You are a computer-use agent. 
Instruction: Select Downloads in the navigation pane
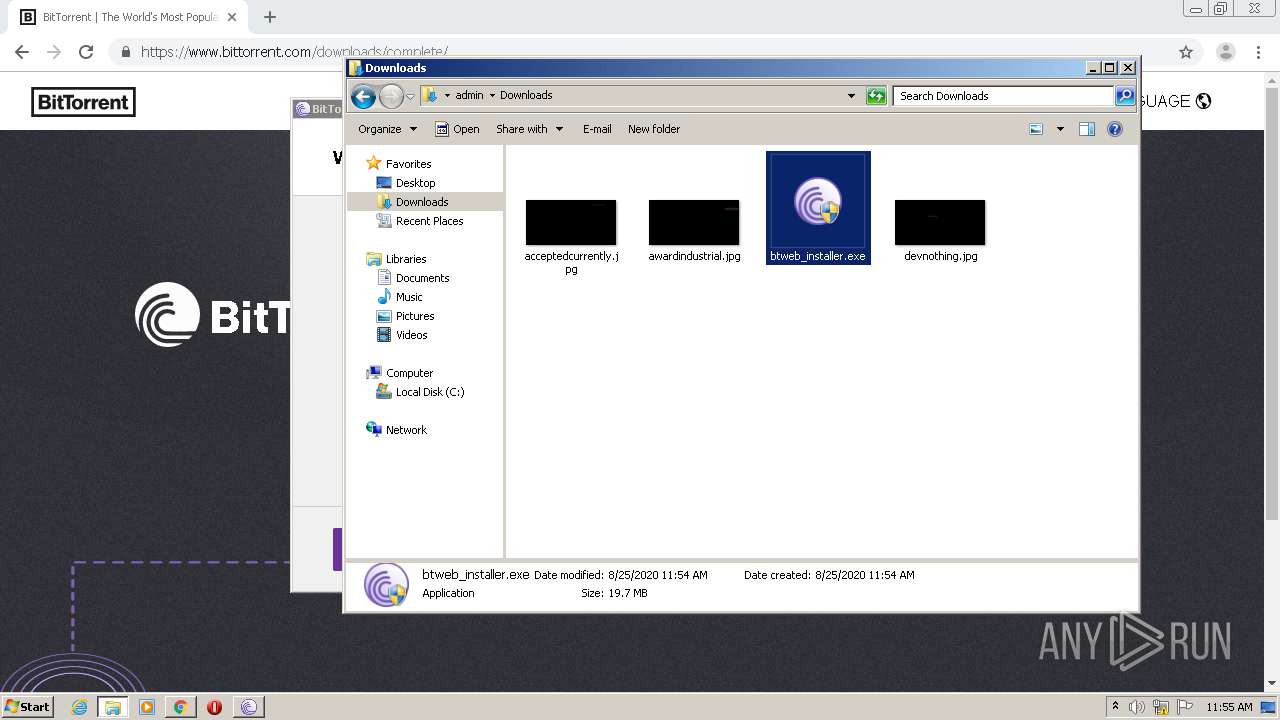[413, 202]
